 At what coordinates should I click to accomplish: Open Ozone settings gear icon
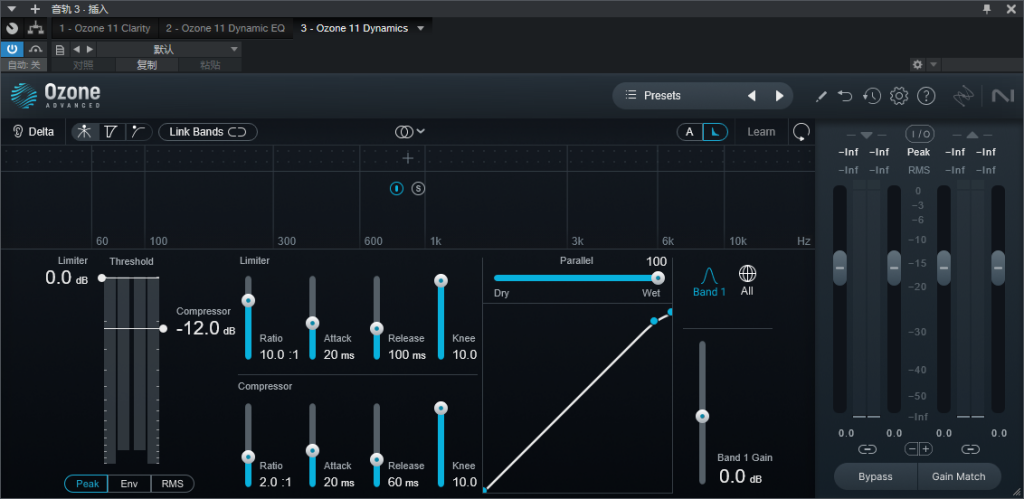899,96
